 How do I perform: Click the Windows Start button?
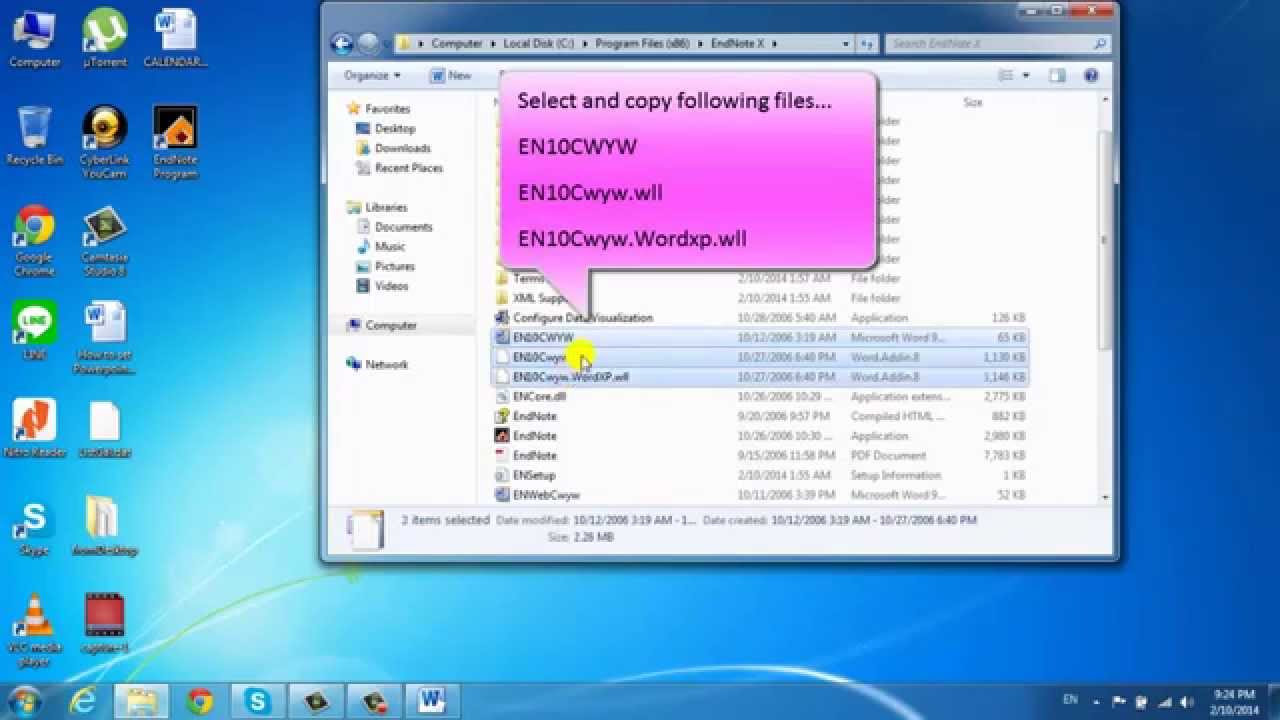[x=24, y=700]
